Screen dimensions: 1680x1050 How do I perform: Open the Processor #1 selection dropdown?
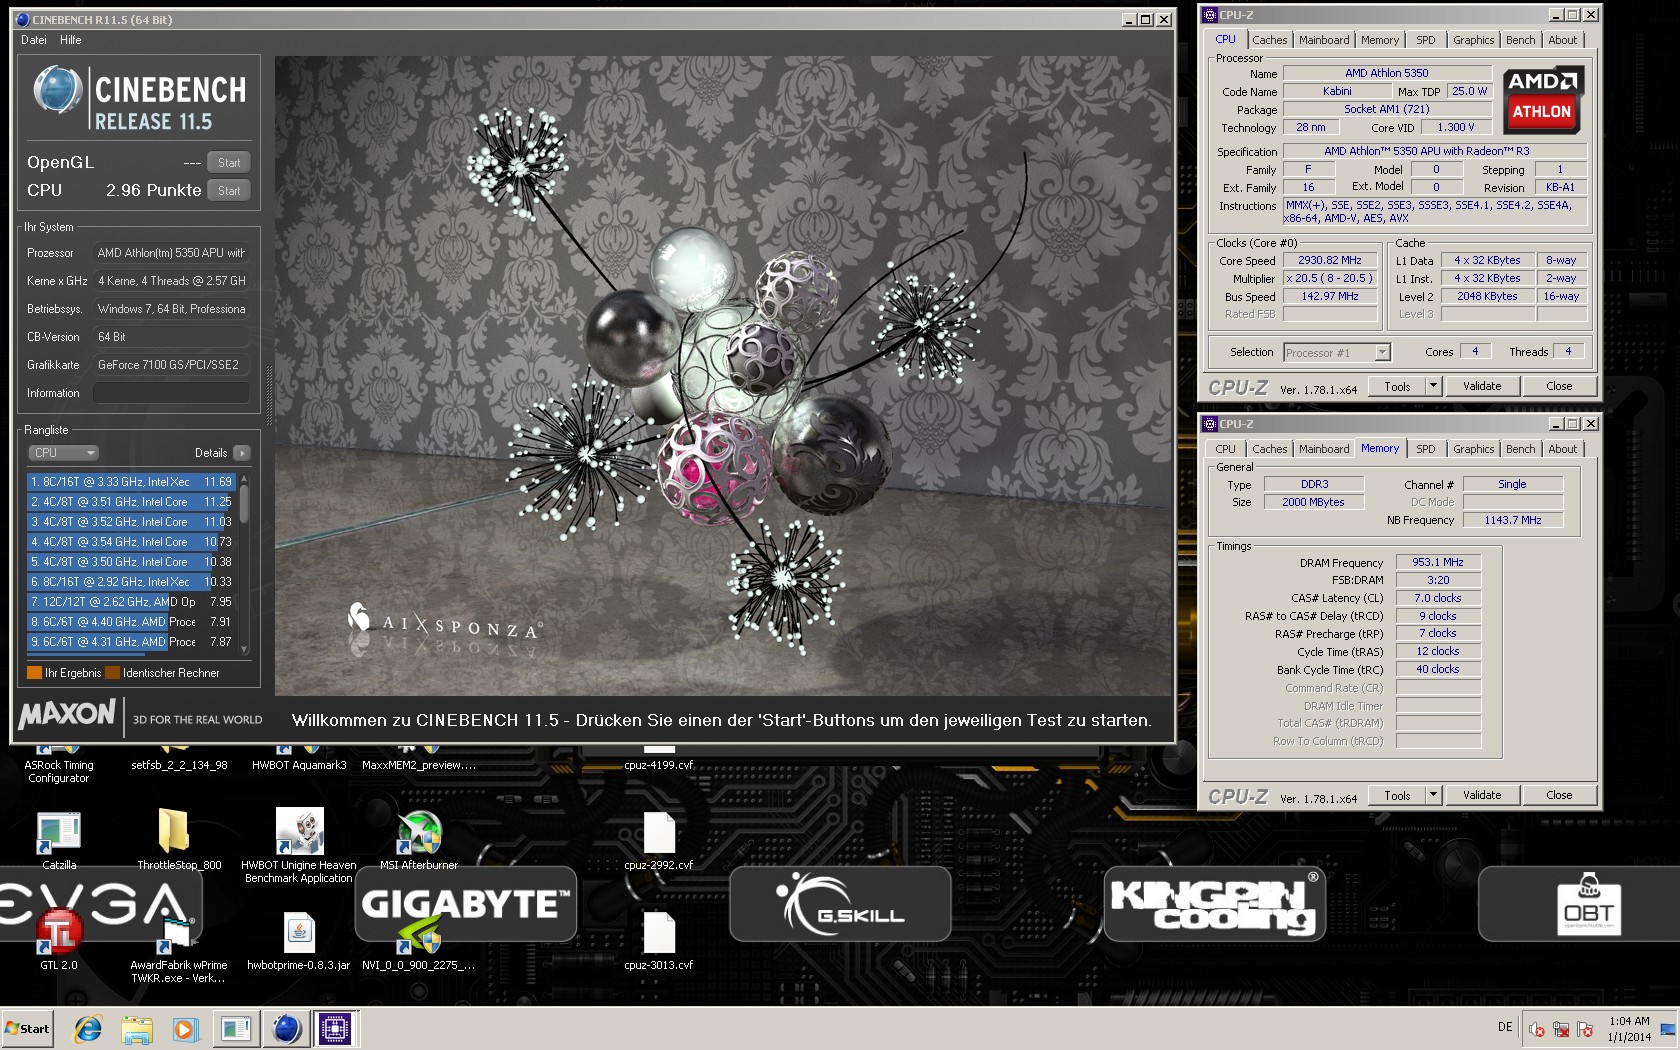(1337, 352)
